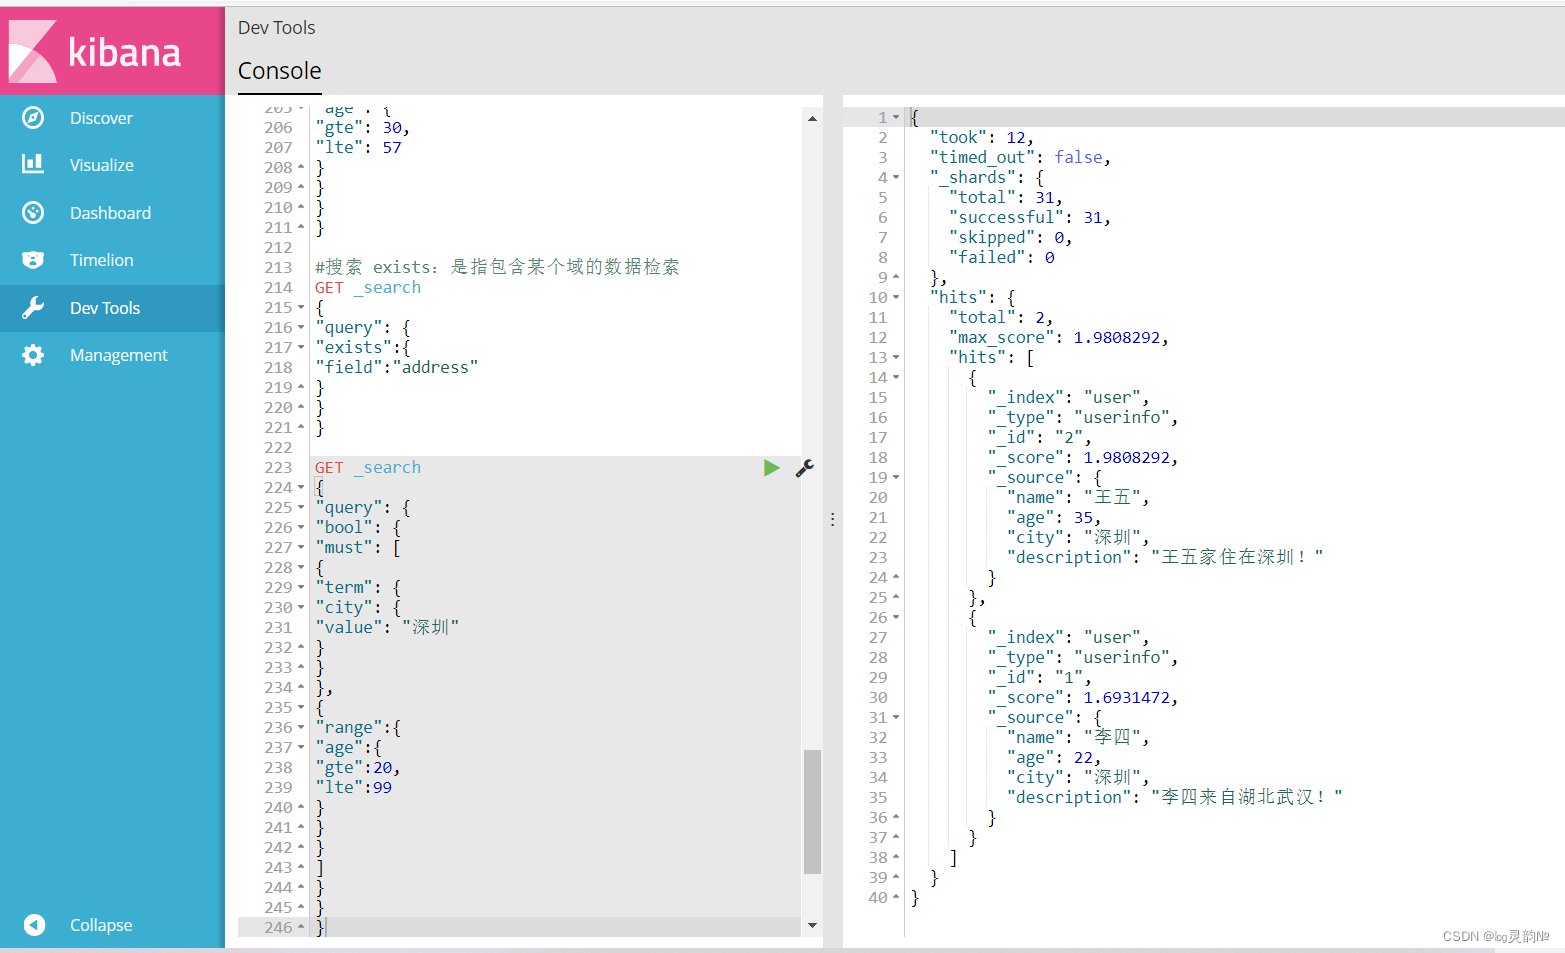Select Dev Tools wrench icon
The image size is (1565, 953).
pyautogui.click(x=33, y=307)
